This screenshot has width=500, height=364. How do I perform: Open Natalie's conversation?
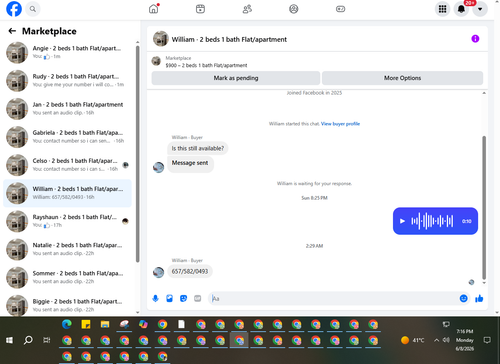(68, 249)
